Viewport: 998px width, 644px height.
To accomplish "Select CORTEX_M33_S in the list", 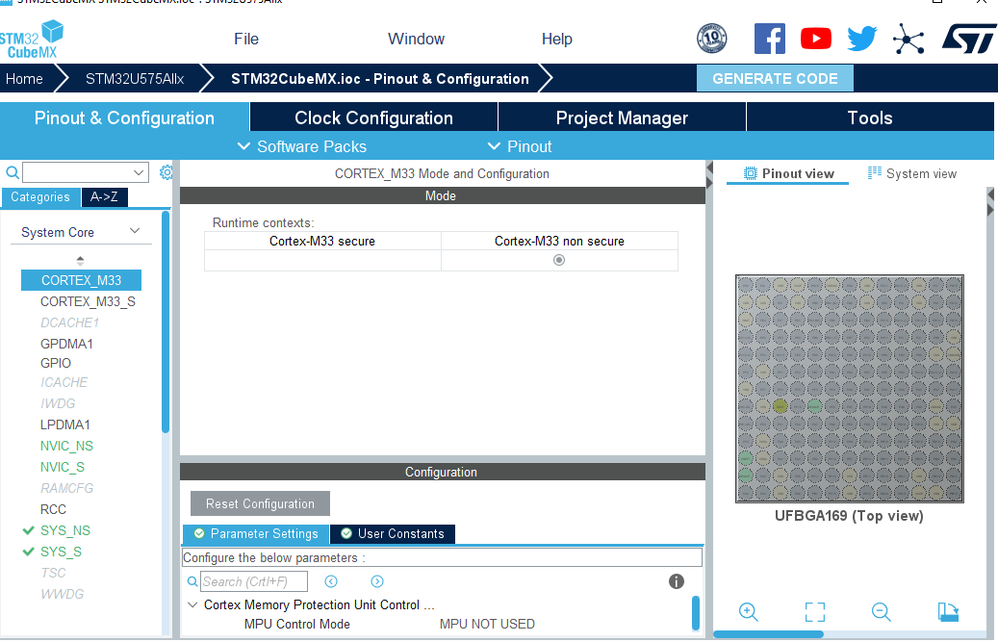I will [x=88, y=302].
